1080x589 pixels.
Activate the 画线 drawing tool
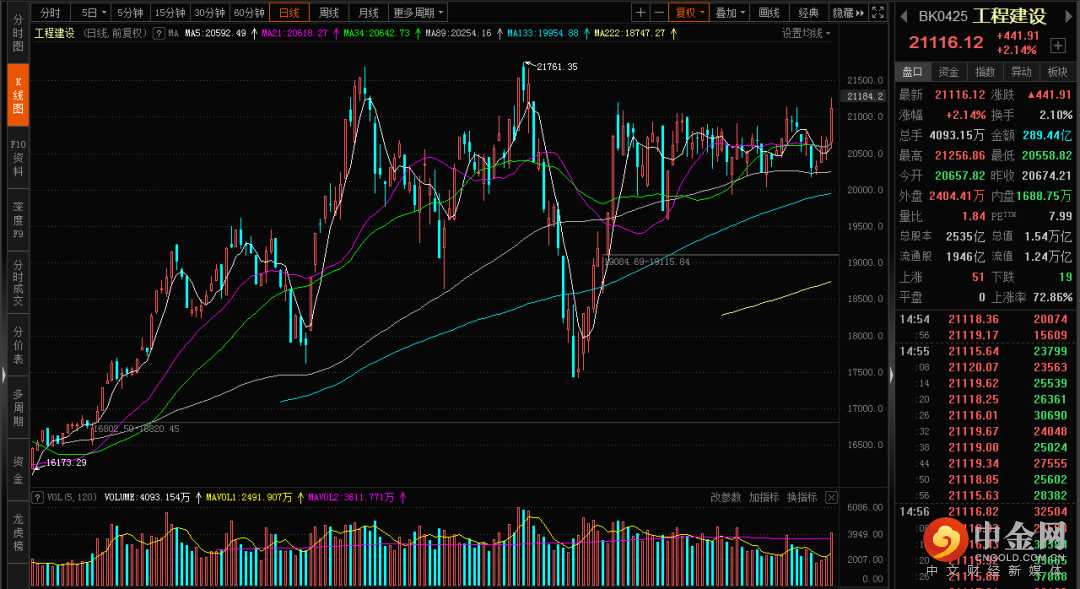click(x=769, y=12)
